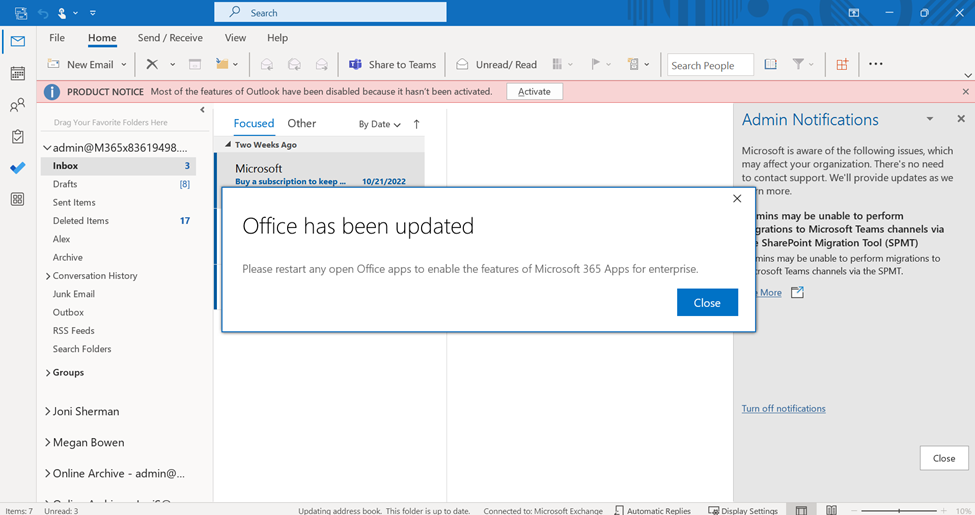Open the Tasks clipboard icon in the sidebar
975x515 pixels.
[18, 136]
